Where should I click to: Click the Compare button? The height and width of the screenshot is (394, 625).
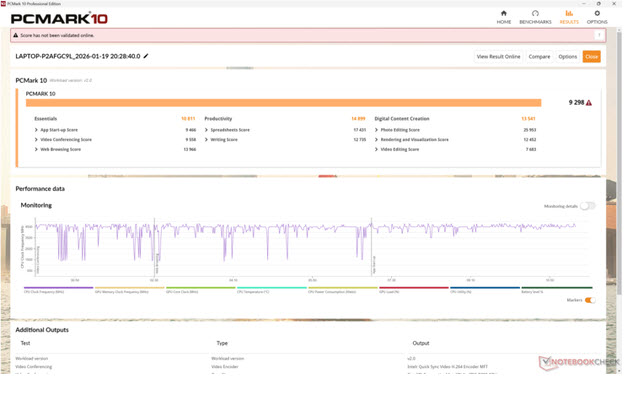click(539, 57)
